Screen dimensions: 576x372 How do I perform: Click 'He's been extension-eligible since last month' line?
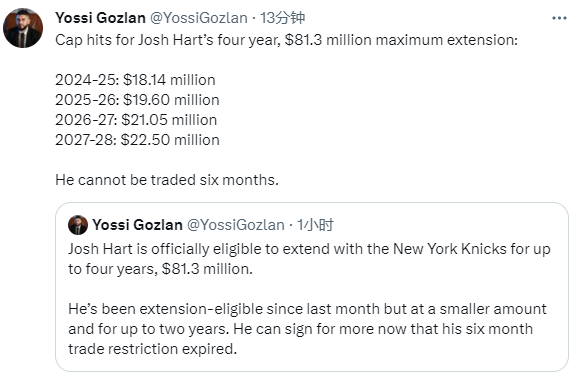[x=307, y=309]
